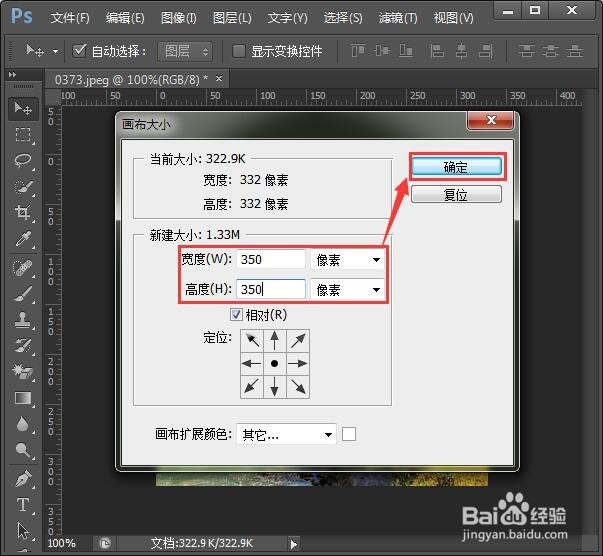Image resolution: width=603 pixels, height=556 pixels.
Task: Expand the toolbox with the double arrow
Action: point(12,74)
